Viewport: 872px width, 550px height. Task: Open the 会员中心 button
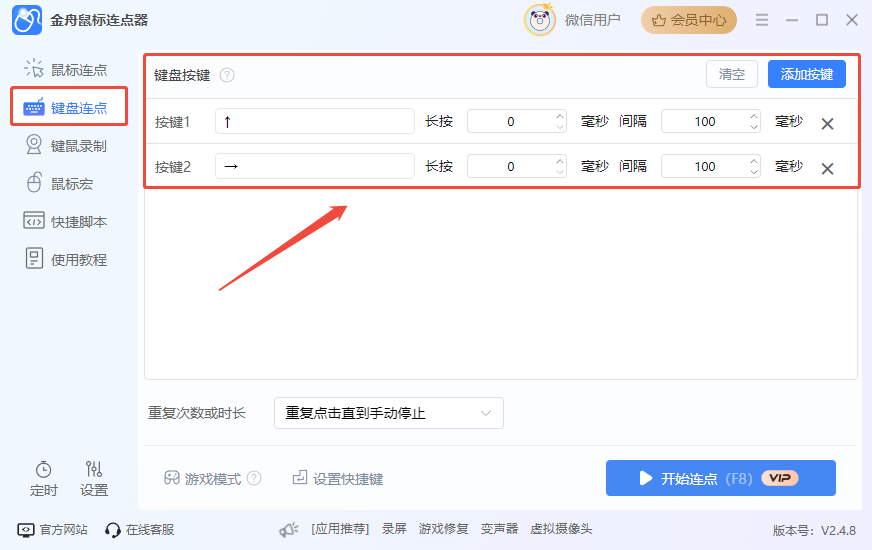pos(688,20)
